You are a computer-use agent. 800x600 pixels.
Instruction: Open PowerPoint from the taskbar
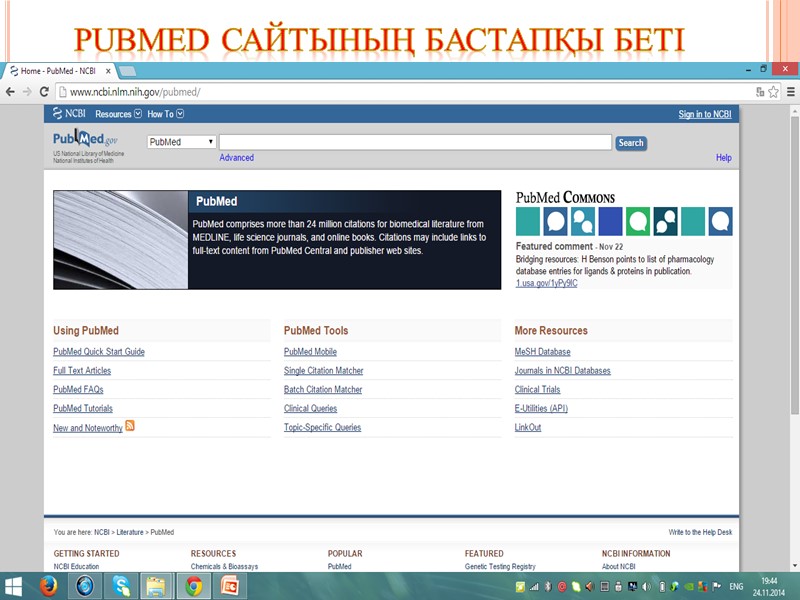point(230,586)
